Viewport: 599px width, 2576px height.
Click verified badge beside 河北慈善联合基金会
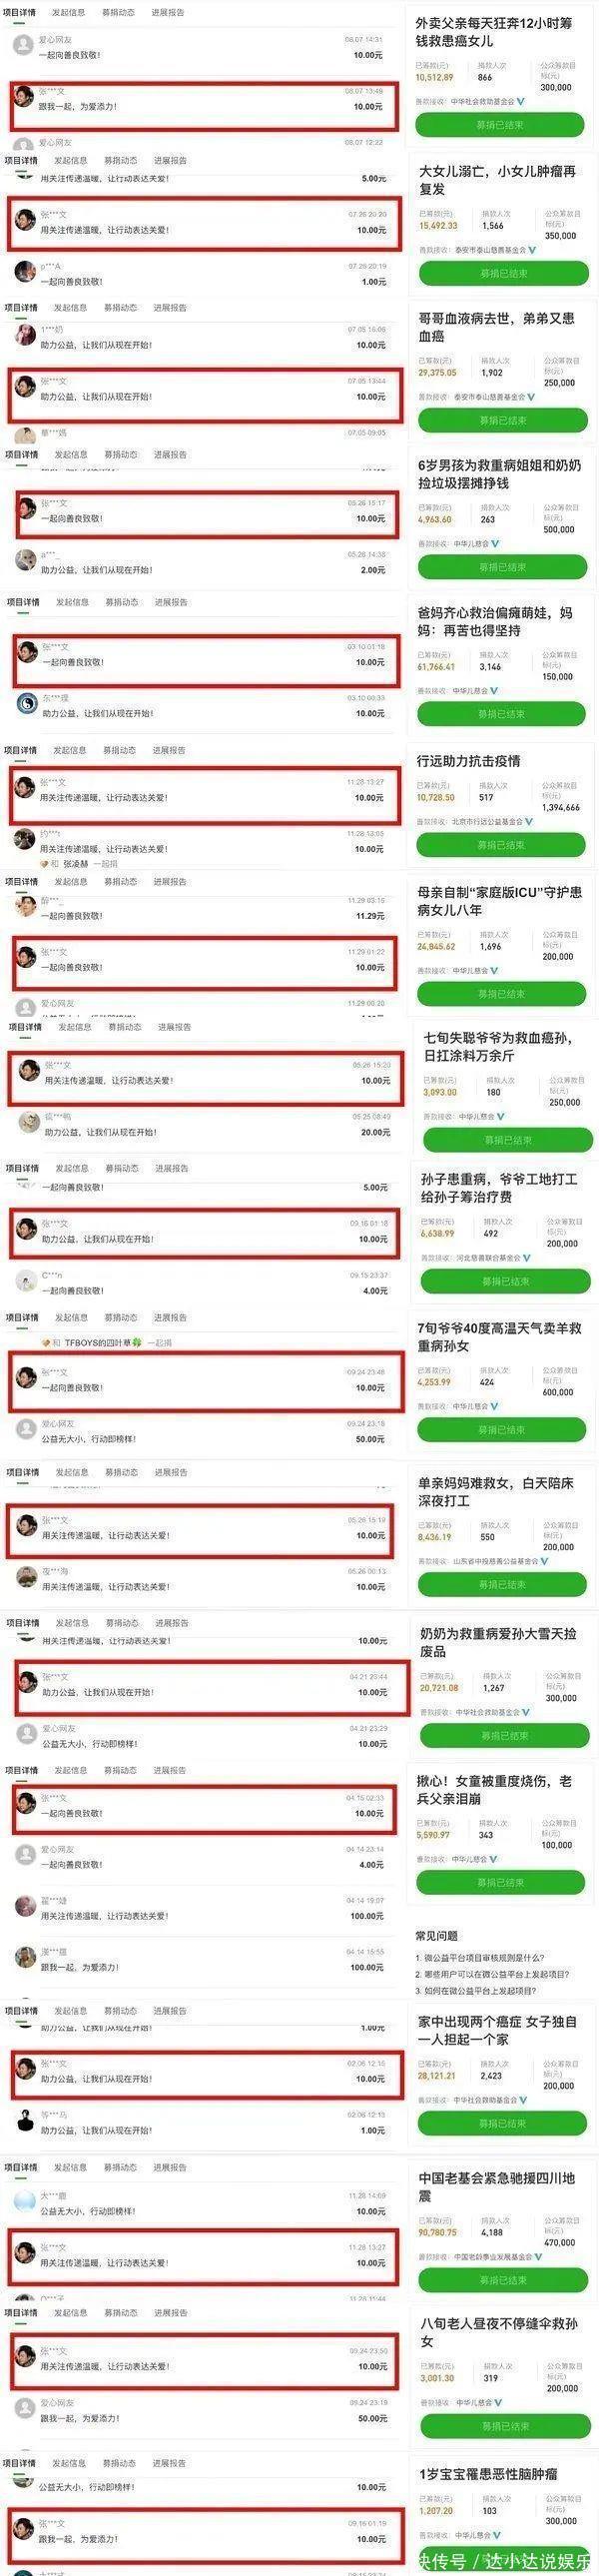click(526, 1258)
